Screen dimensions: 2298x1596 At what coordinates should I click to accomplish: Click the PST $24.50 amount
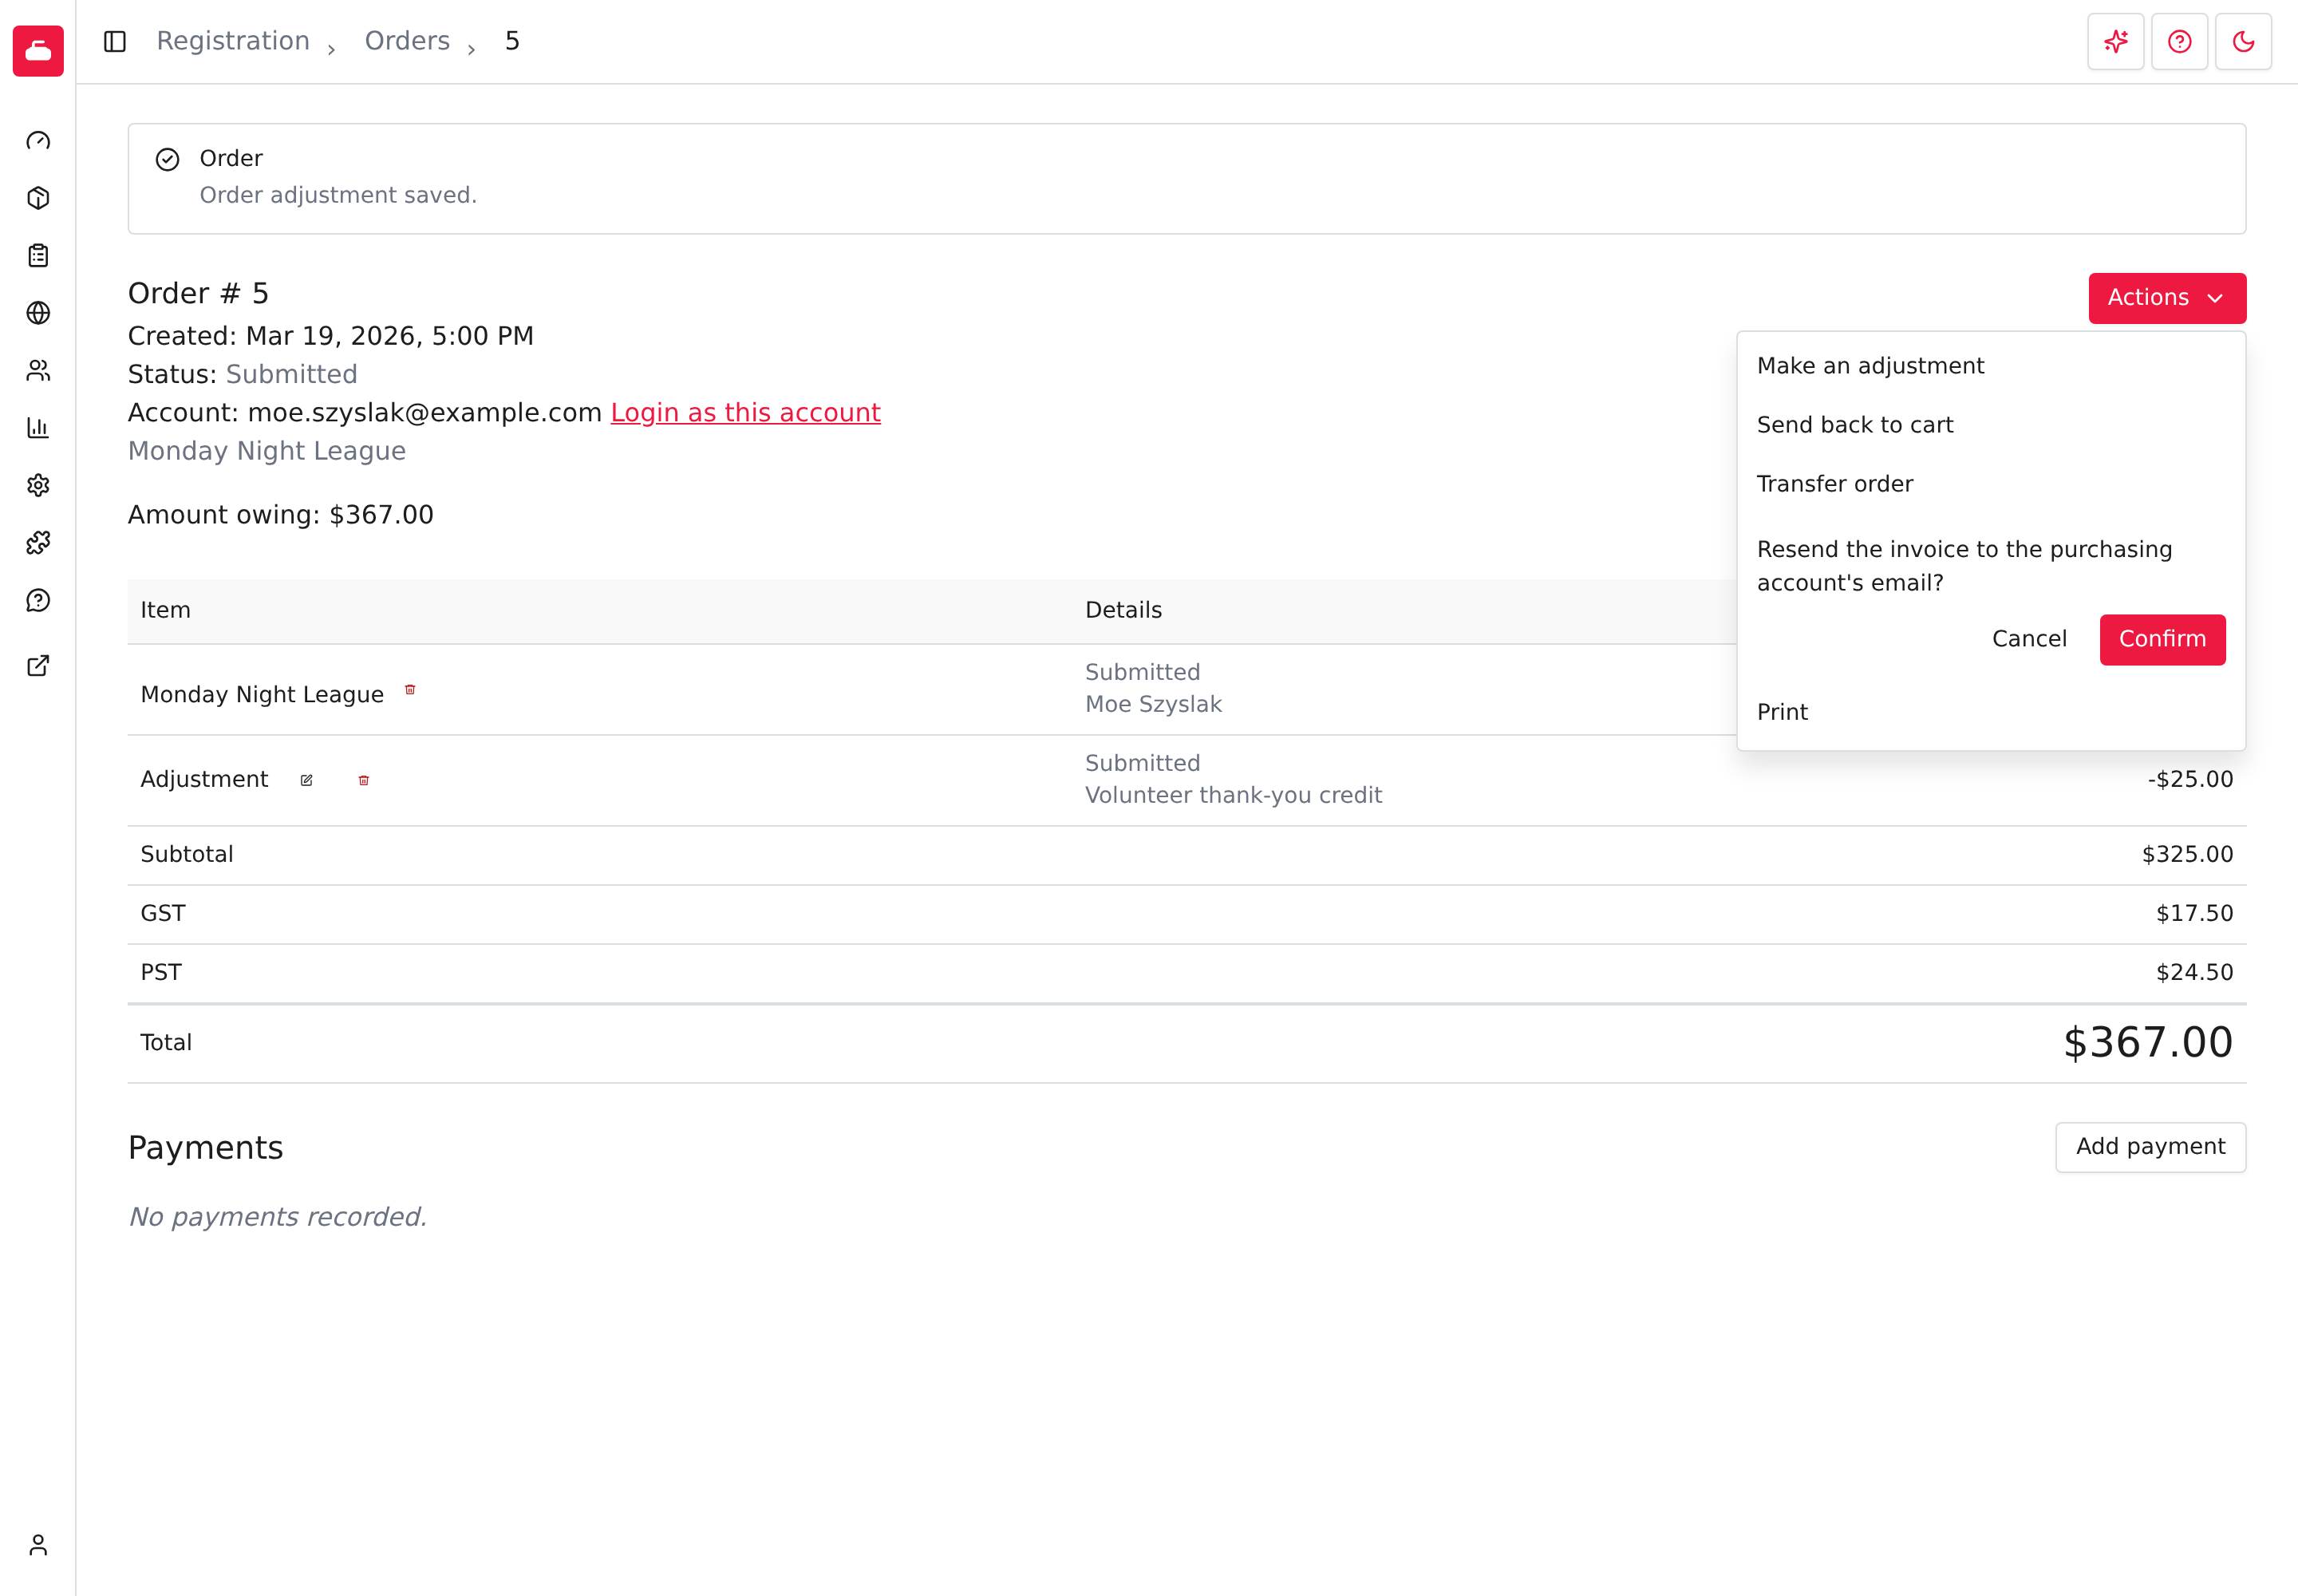[2194, 972]
